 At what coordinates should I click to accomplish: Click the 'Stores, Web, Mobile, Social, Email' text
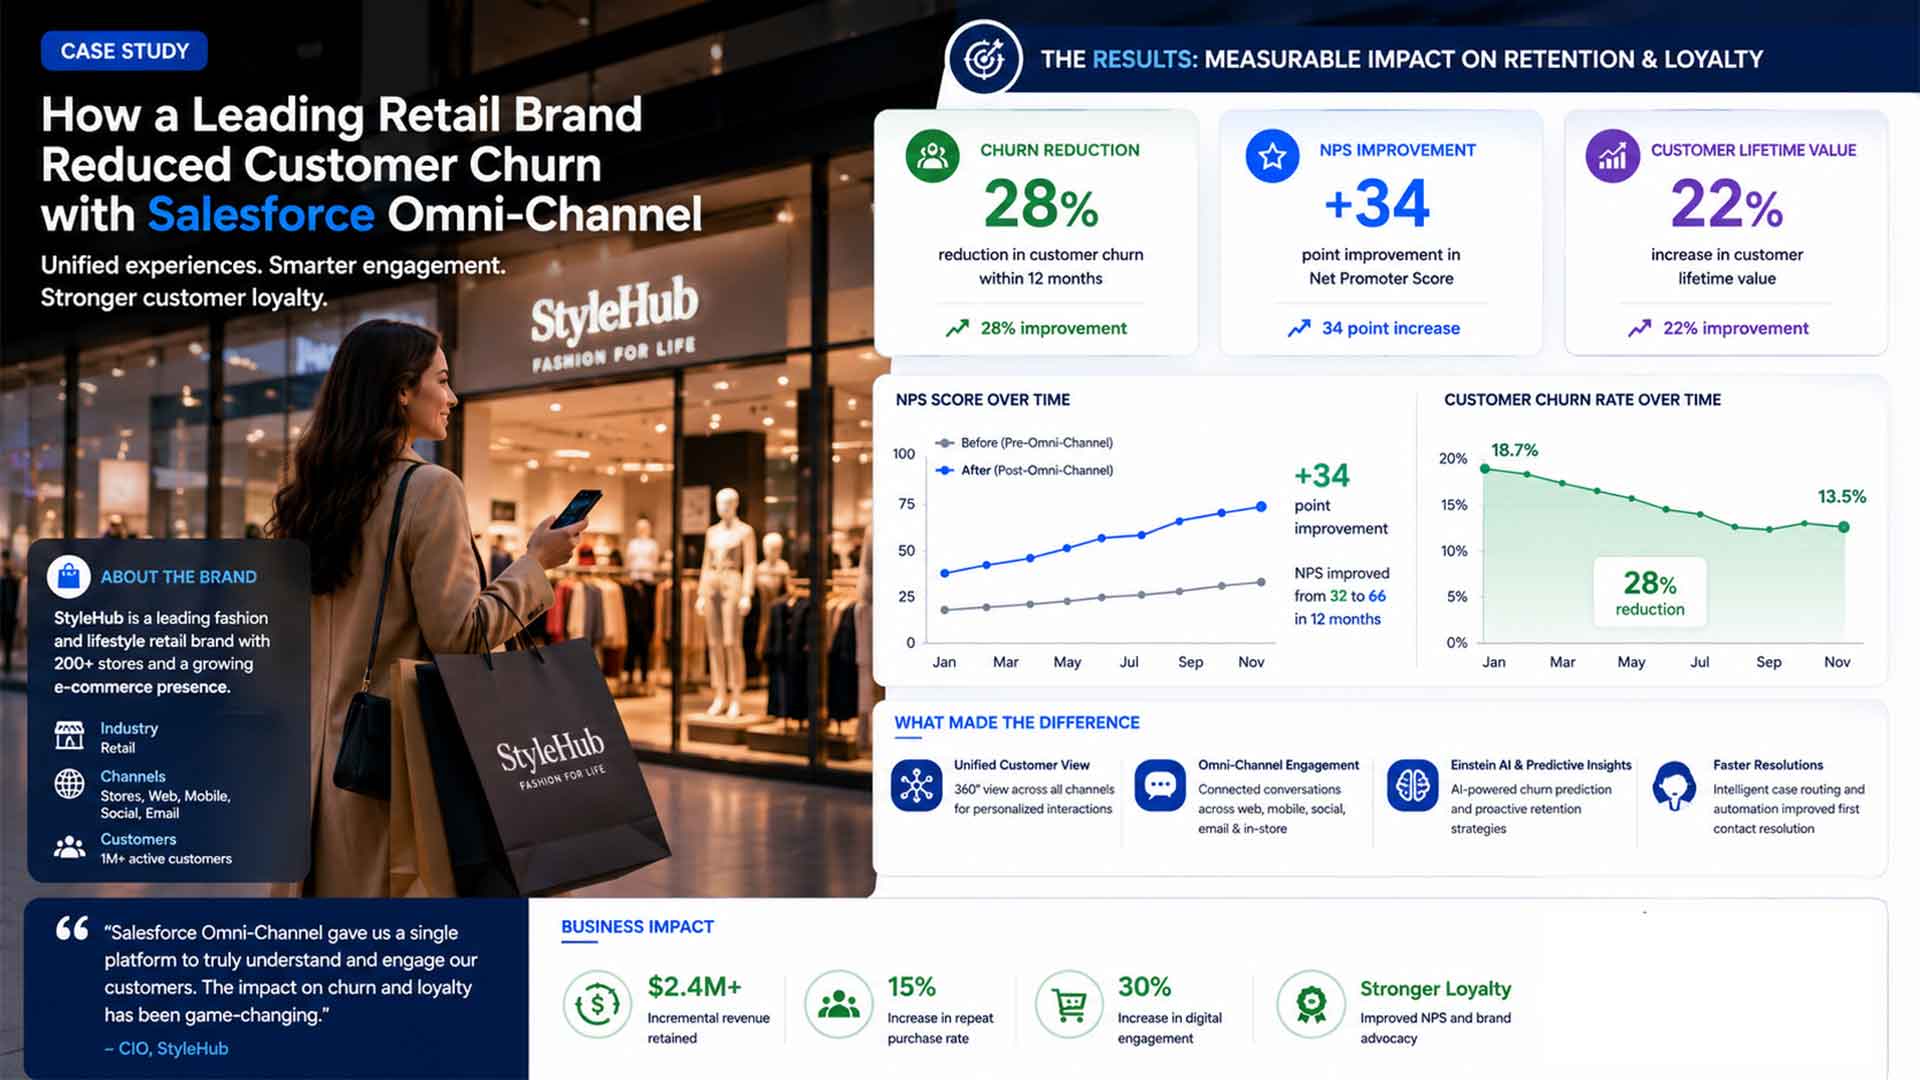pyautogui.click(x=165, y=805)
